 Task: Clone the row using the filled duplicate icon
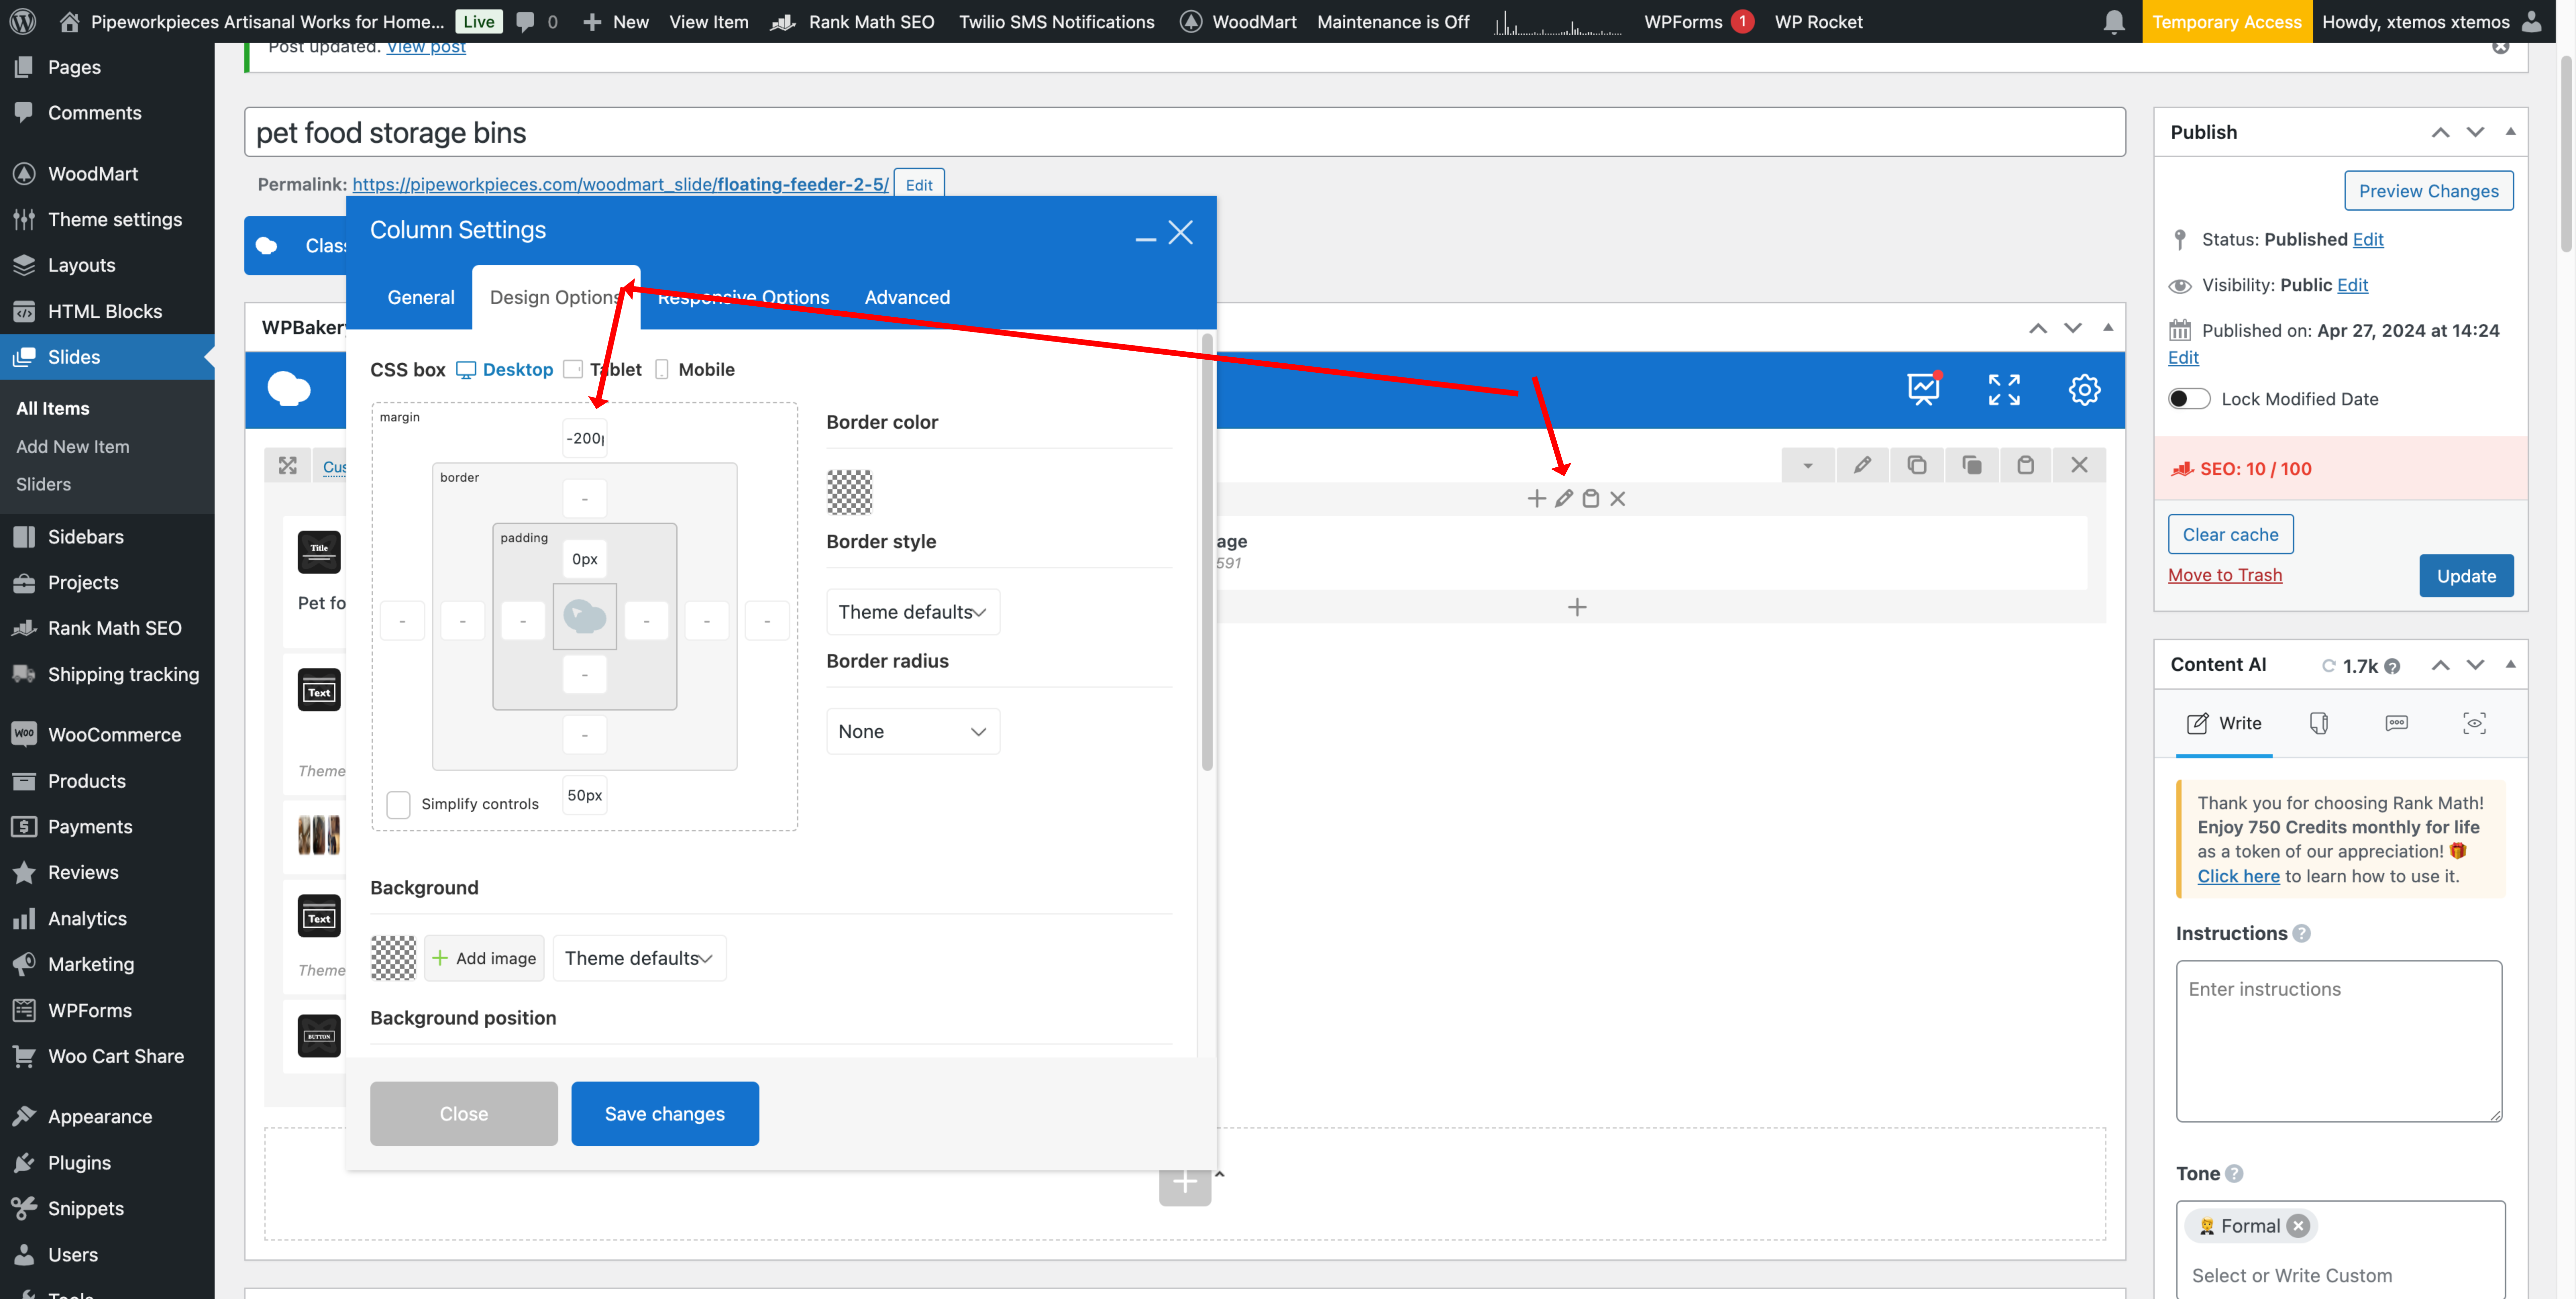point(1972,465)
